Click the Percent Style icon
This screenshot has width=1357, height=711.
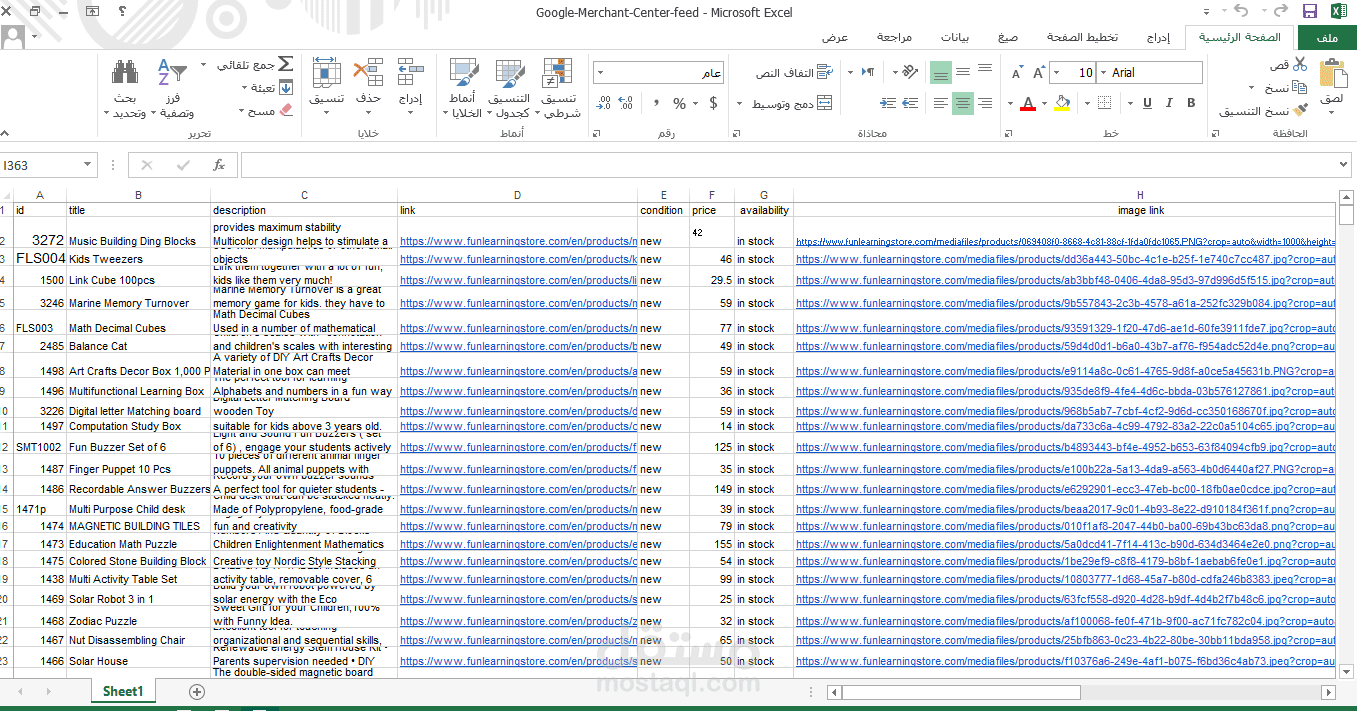point(680,103)
